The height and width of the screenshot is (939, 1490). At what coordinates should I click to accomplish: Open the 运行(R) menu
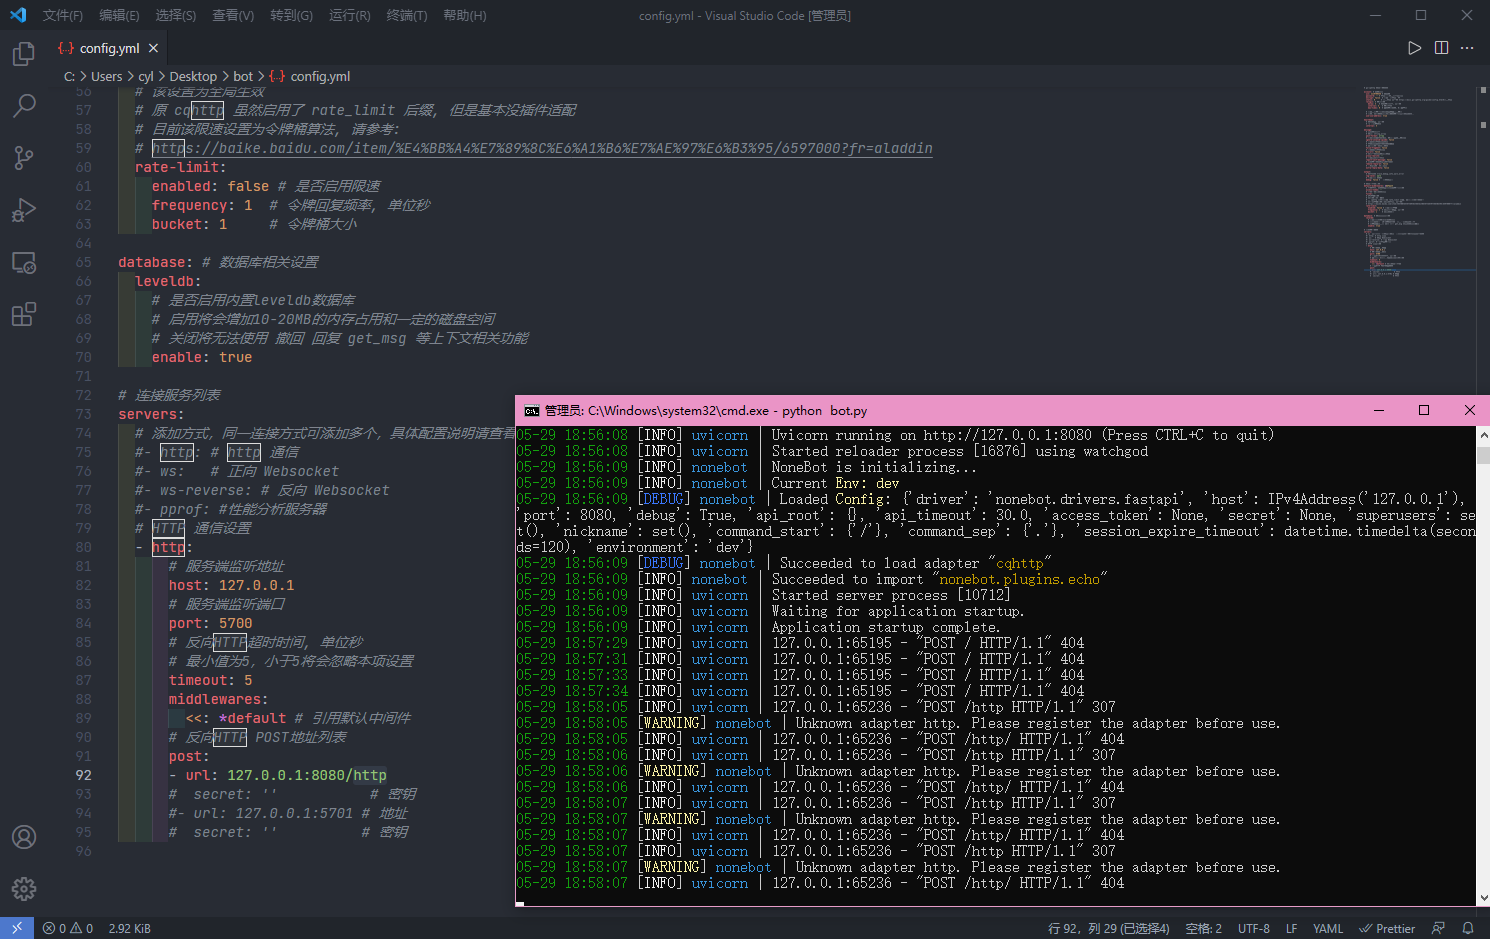[x=349, y=15]
